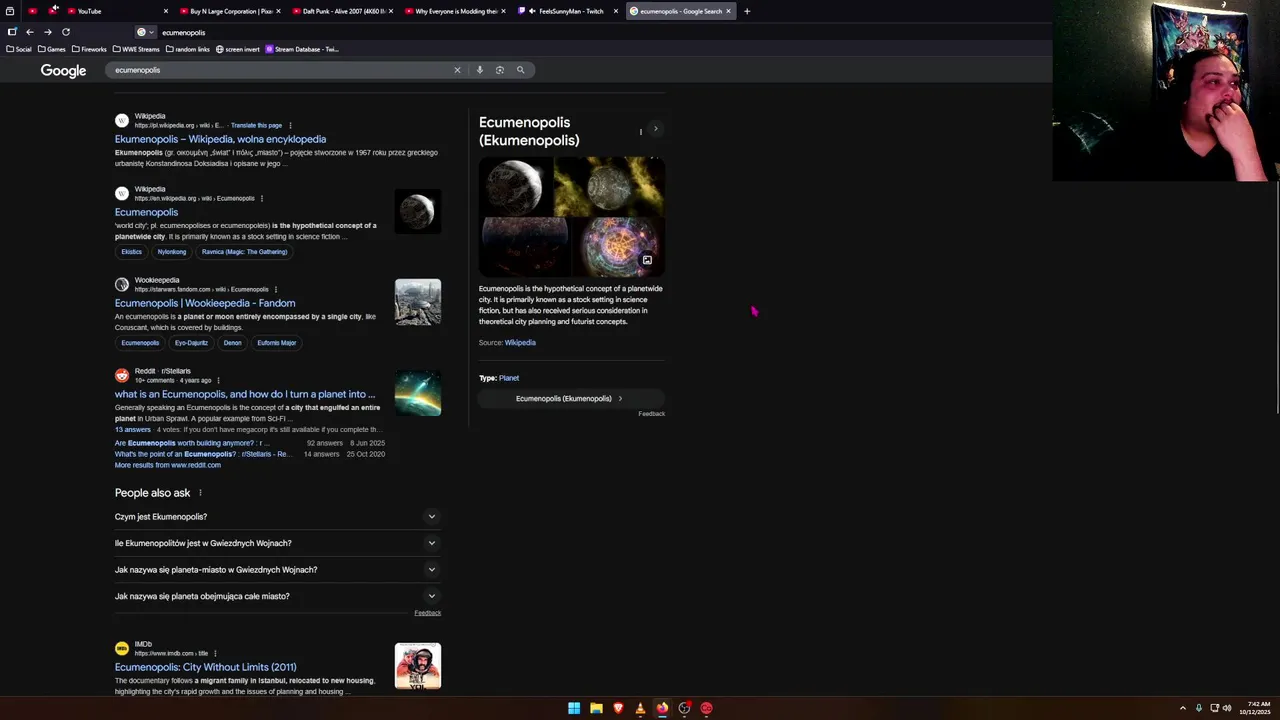This screenshot has width=1280, height=720.
Task: Open Ecumenopolis: City Without Limits IMDb result
Action: coord(205,667)
